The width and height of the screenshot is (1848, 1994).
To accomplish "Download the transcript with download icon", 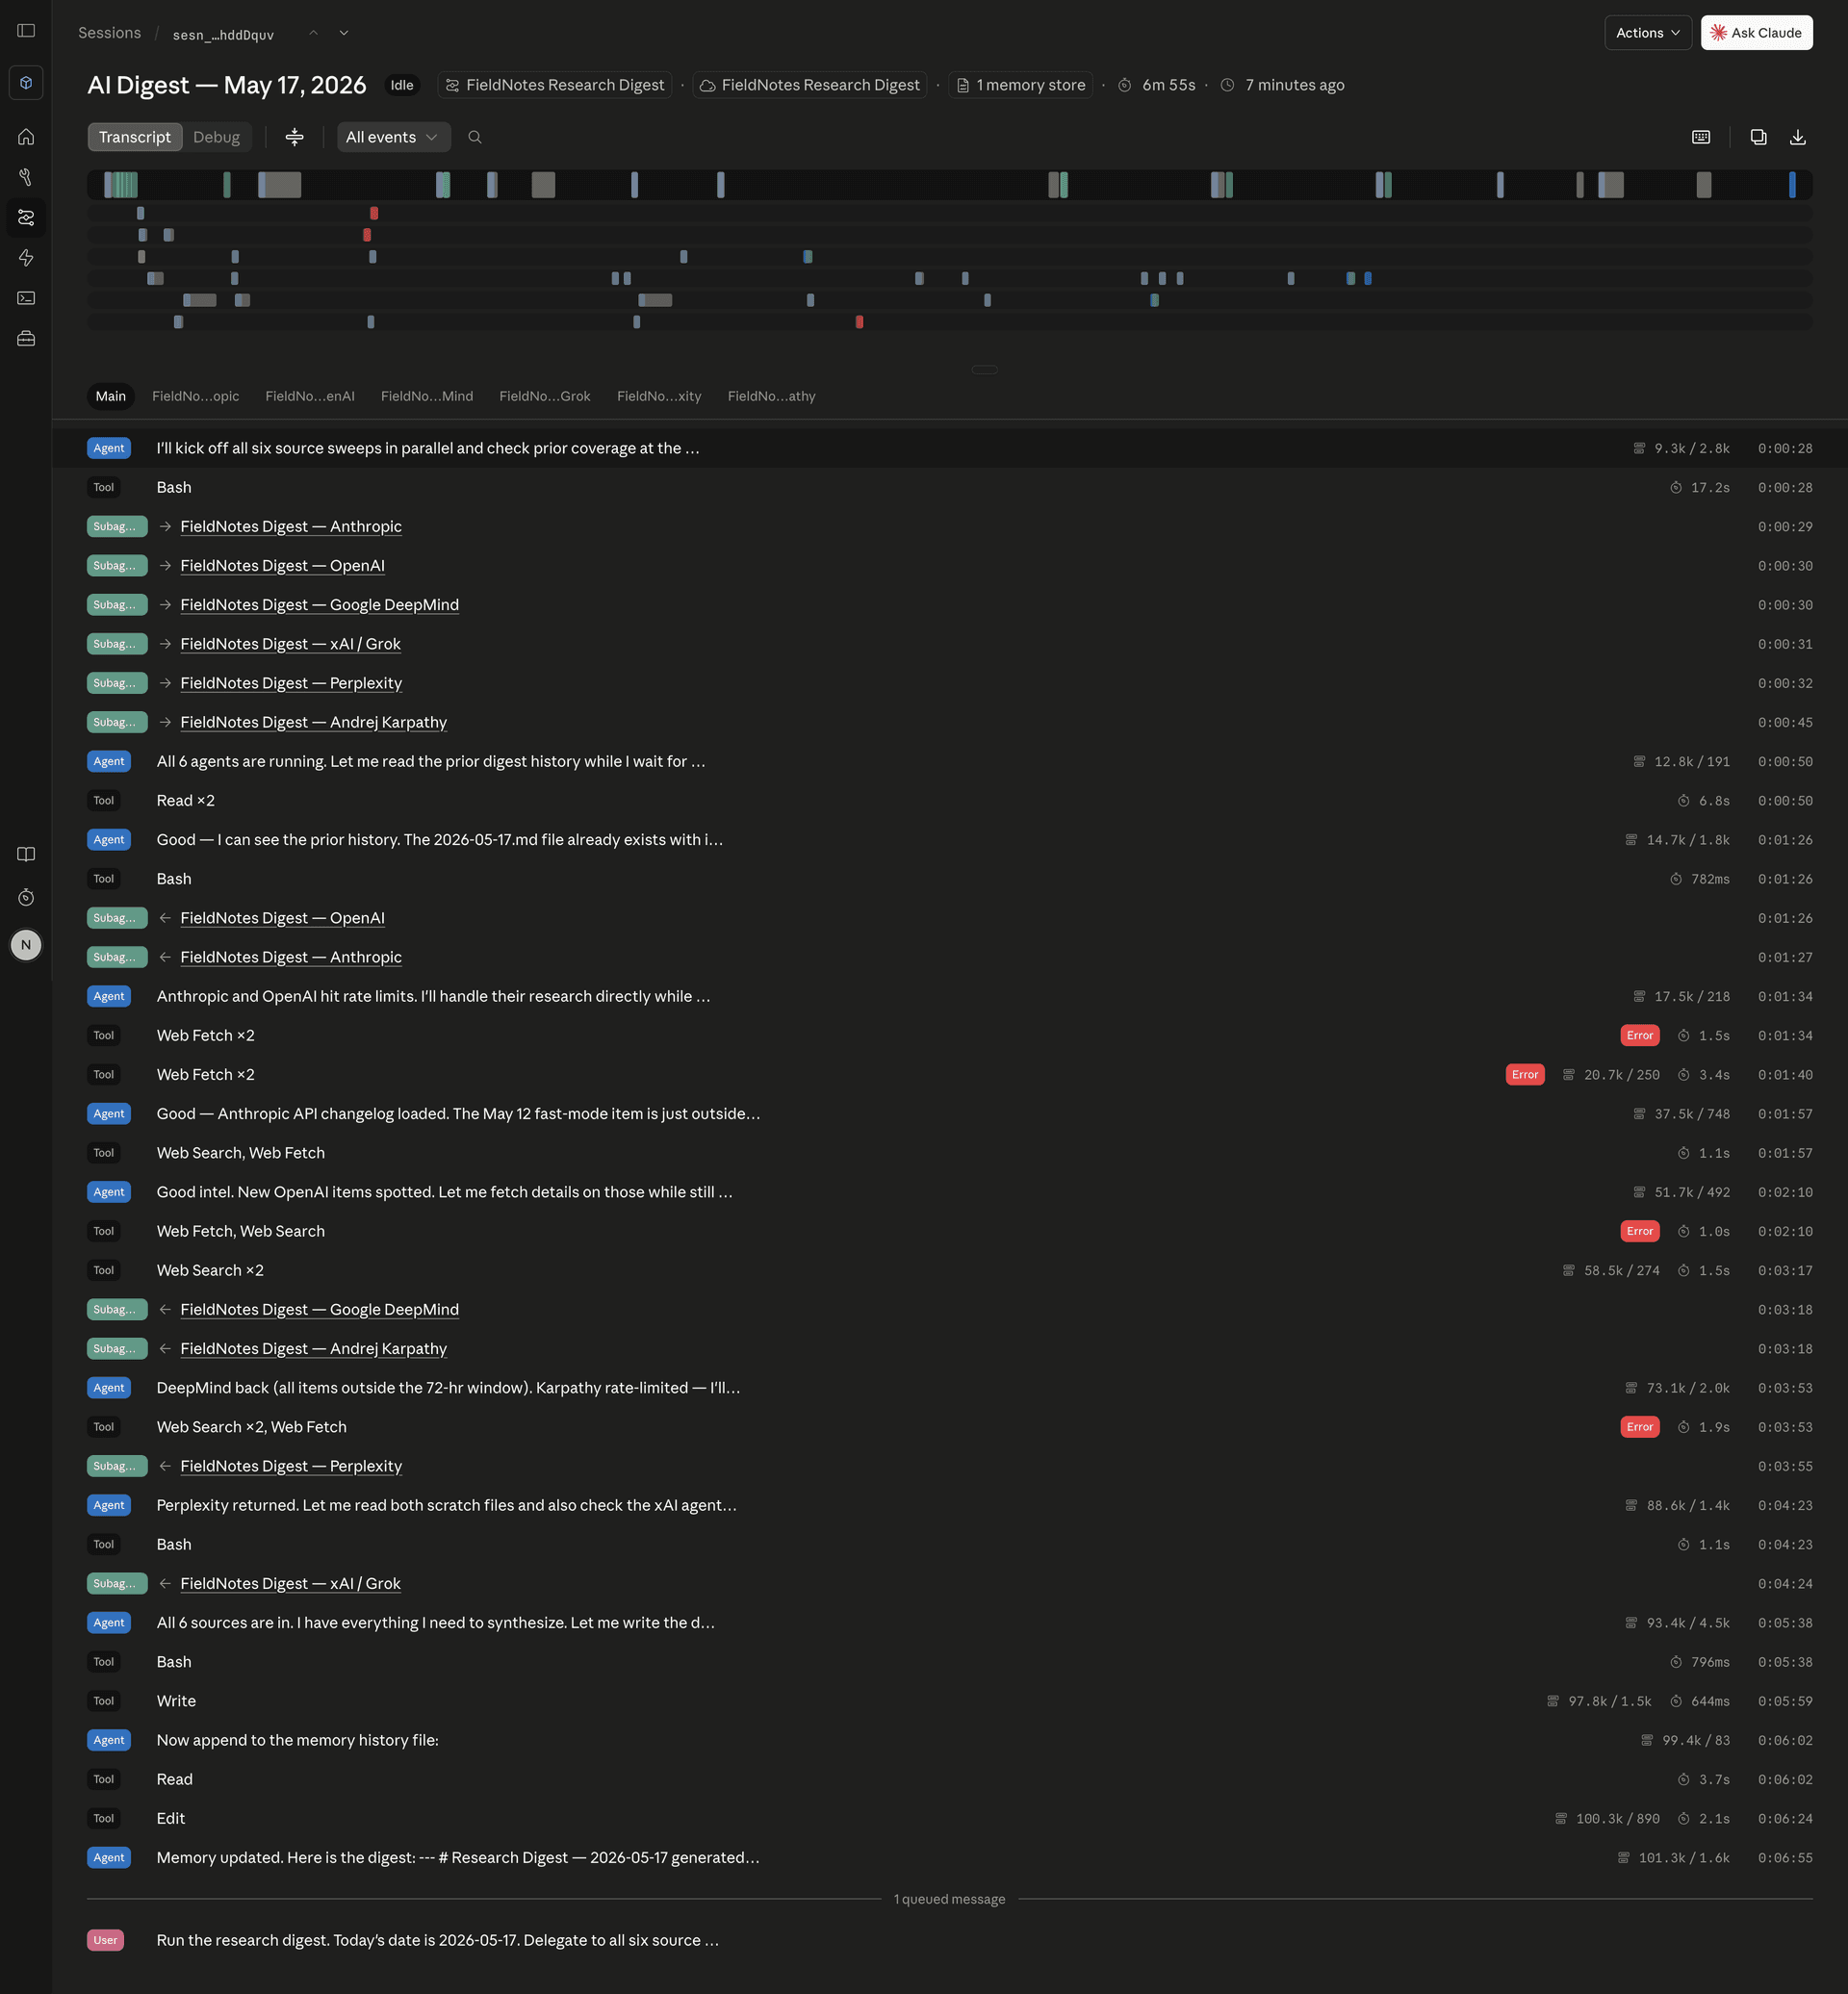I will point(1797,137).
